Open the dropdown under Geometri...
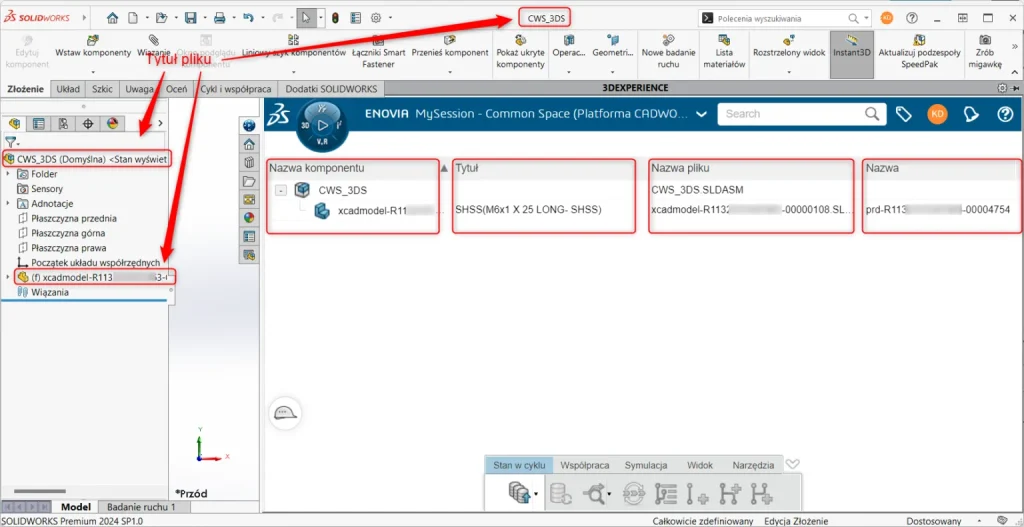The height and width of the screenshot is (527, 1024). tap(612, 72)
